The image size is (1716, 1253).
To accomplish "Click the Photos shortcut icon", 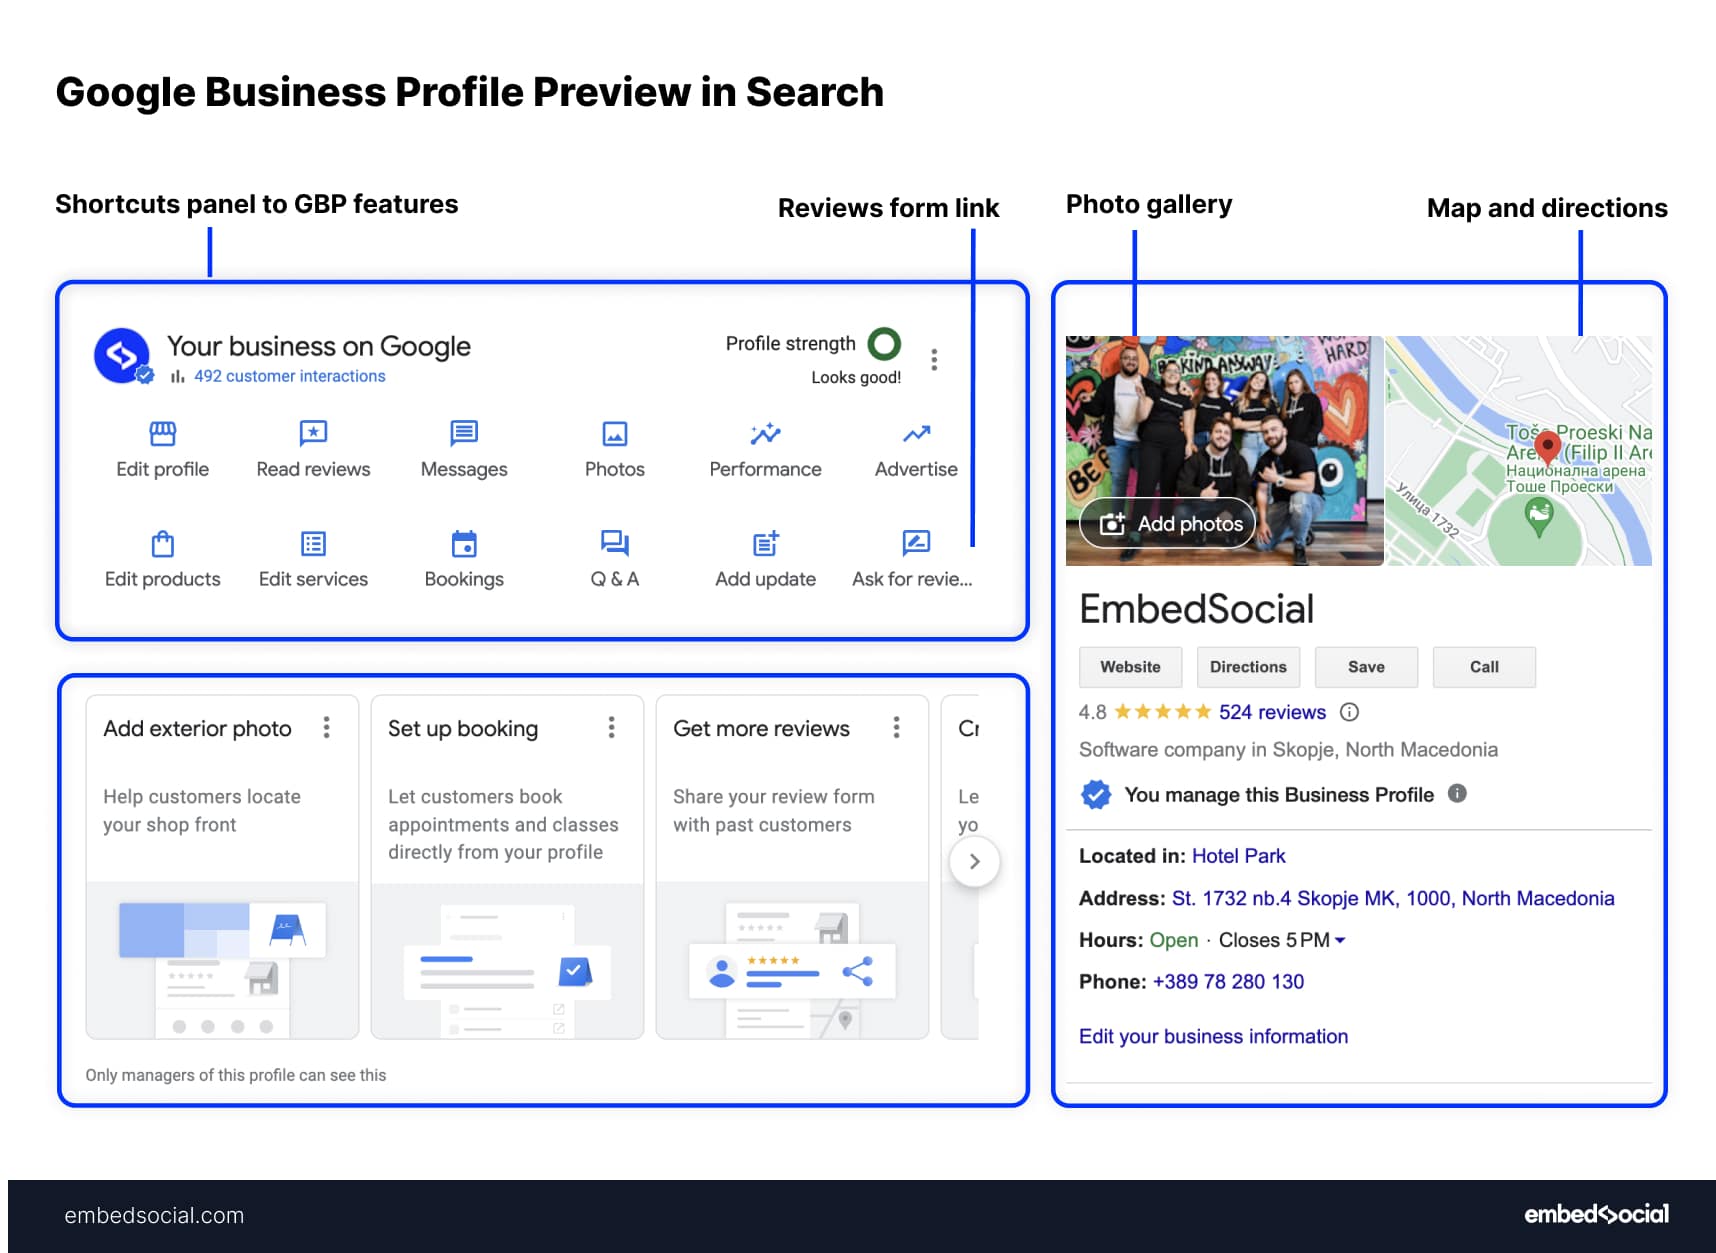I will coord(613,434).
